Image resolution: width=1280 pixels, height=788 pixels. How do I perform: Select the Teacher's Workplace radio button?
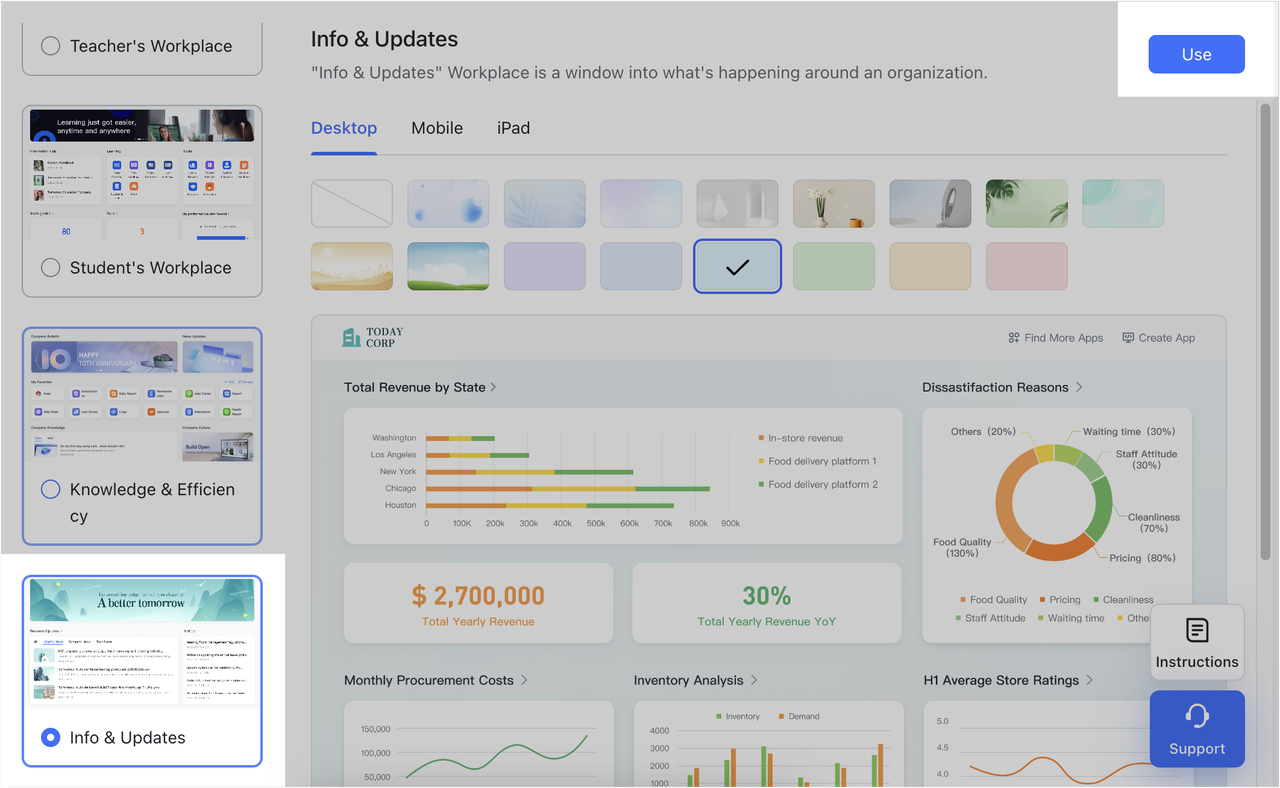50,46
